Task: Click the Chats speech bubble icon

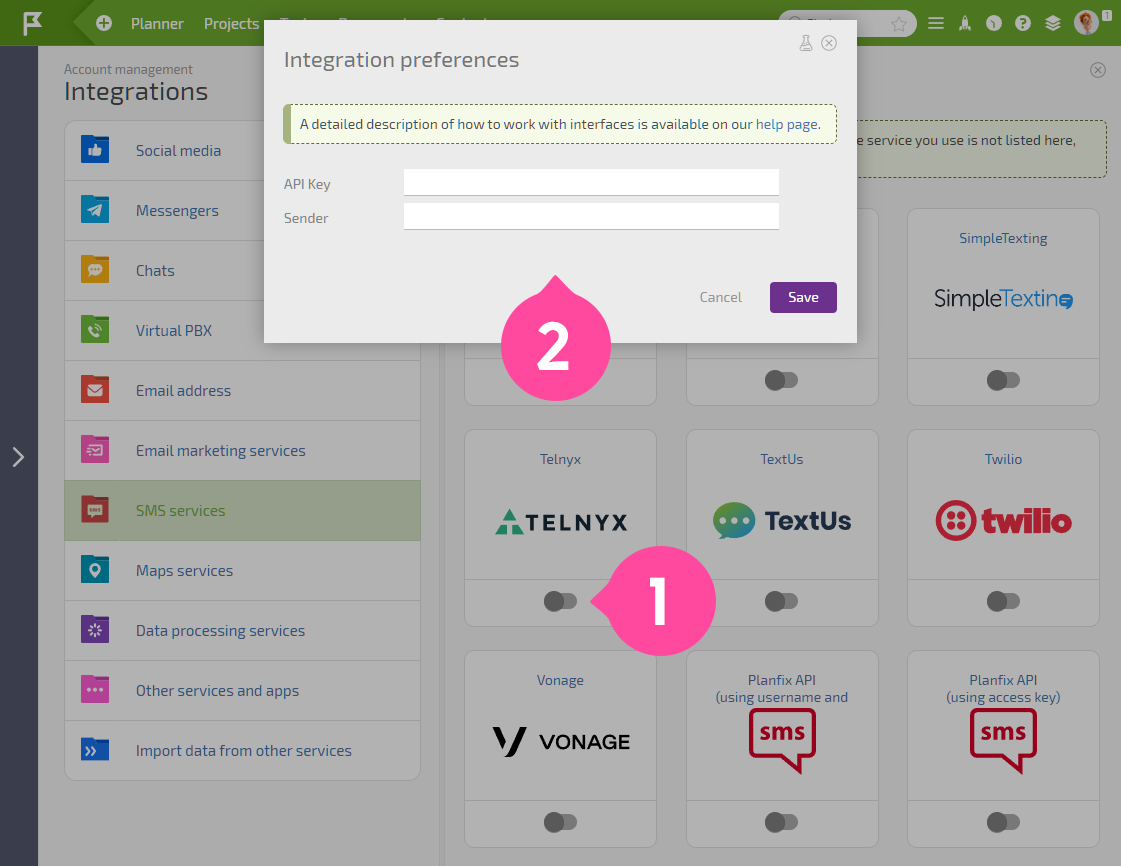Action: pyautogui.click(x=95, y=270)
